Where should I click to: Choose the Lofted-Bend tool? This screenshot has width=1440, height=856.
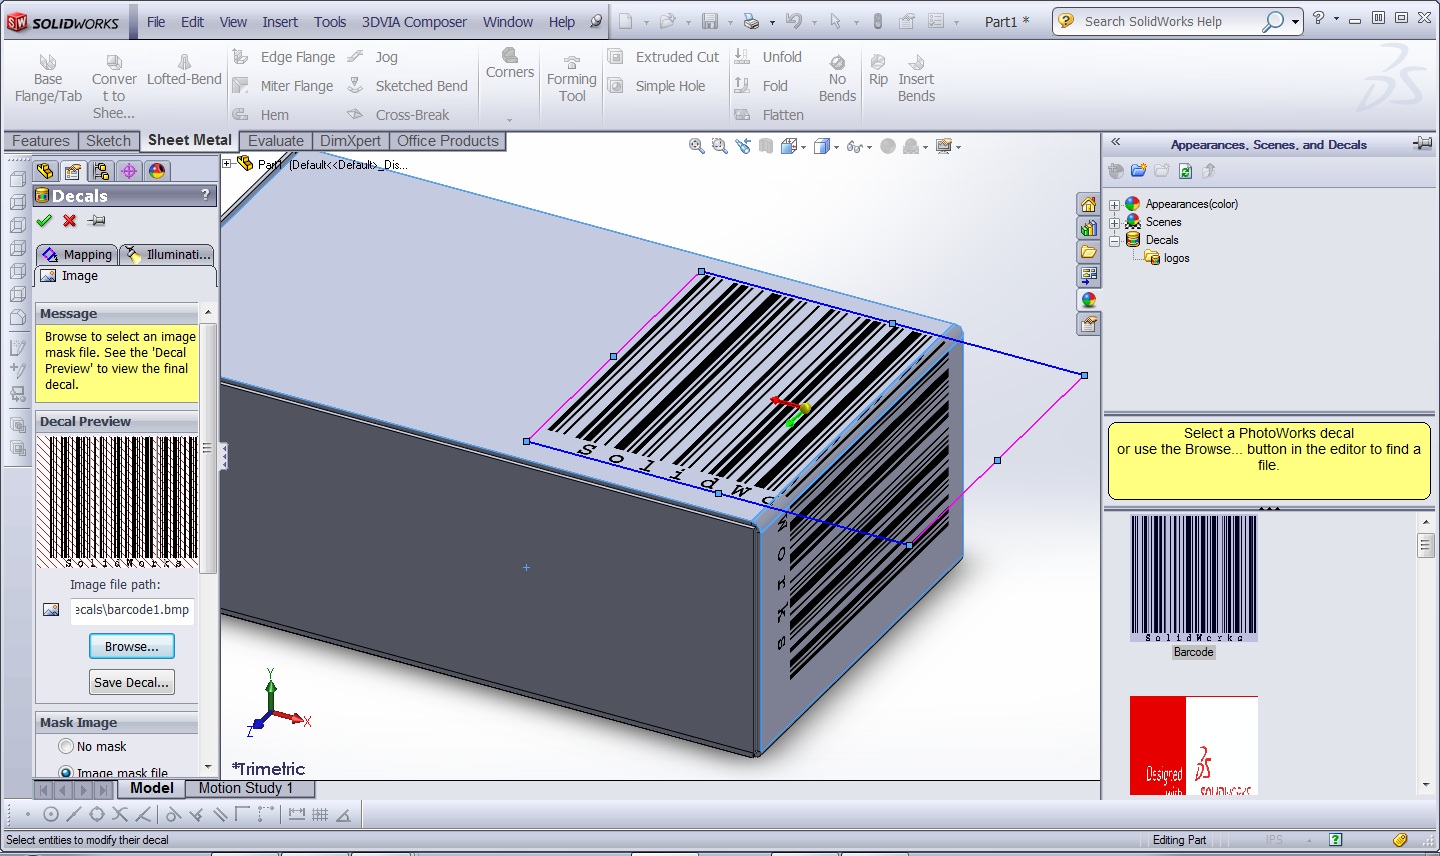(184, 70)
